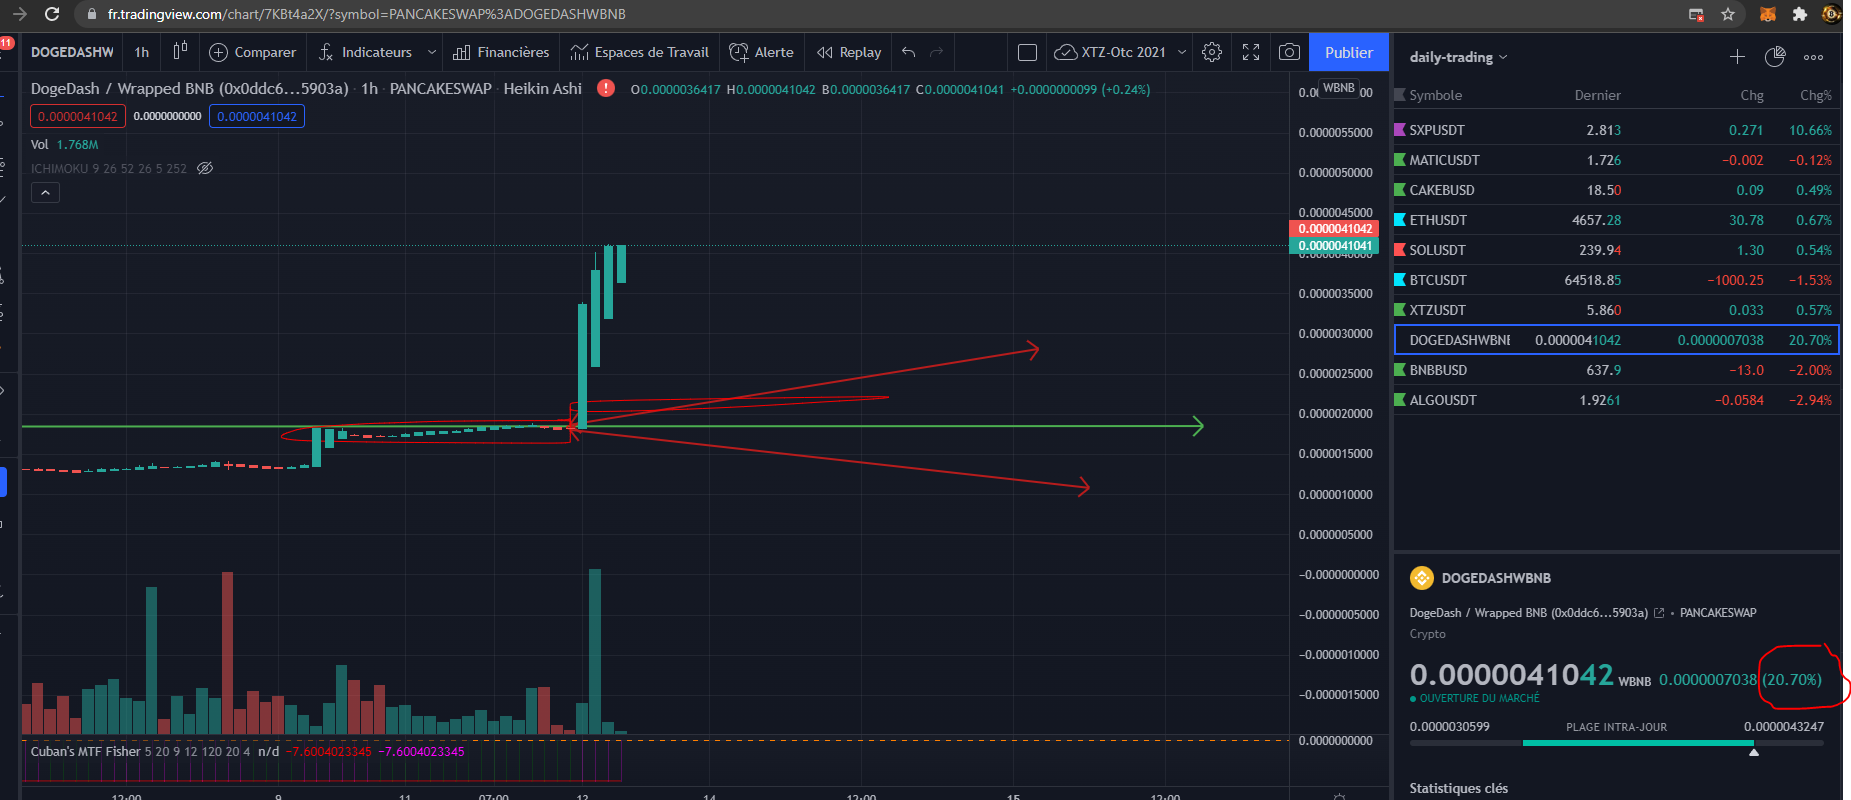Viewport: 1851px width, 800px height.
Task: Click the red warning icon beside Heikin Ashi
Action: point(606,88)
